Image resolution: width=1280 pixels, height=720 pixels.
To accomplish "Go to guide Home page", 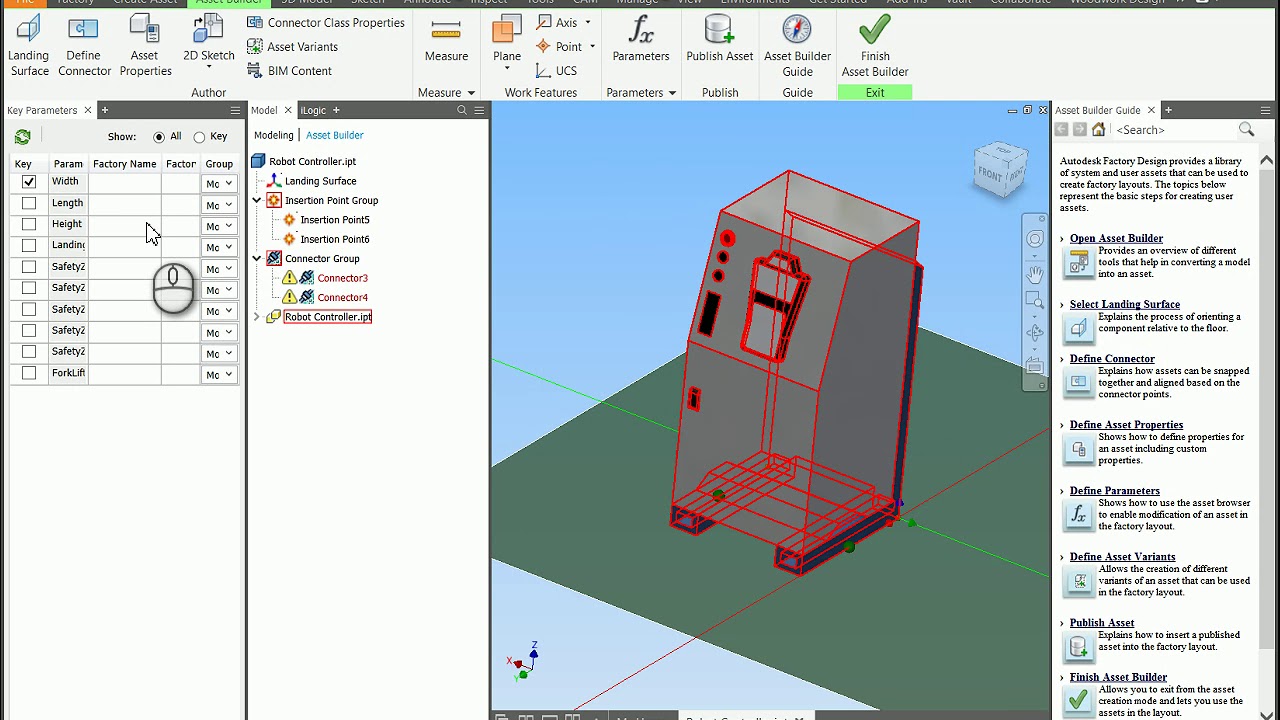I will [1098, 129].
